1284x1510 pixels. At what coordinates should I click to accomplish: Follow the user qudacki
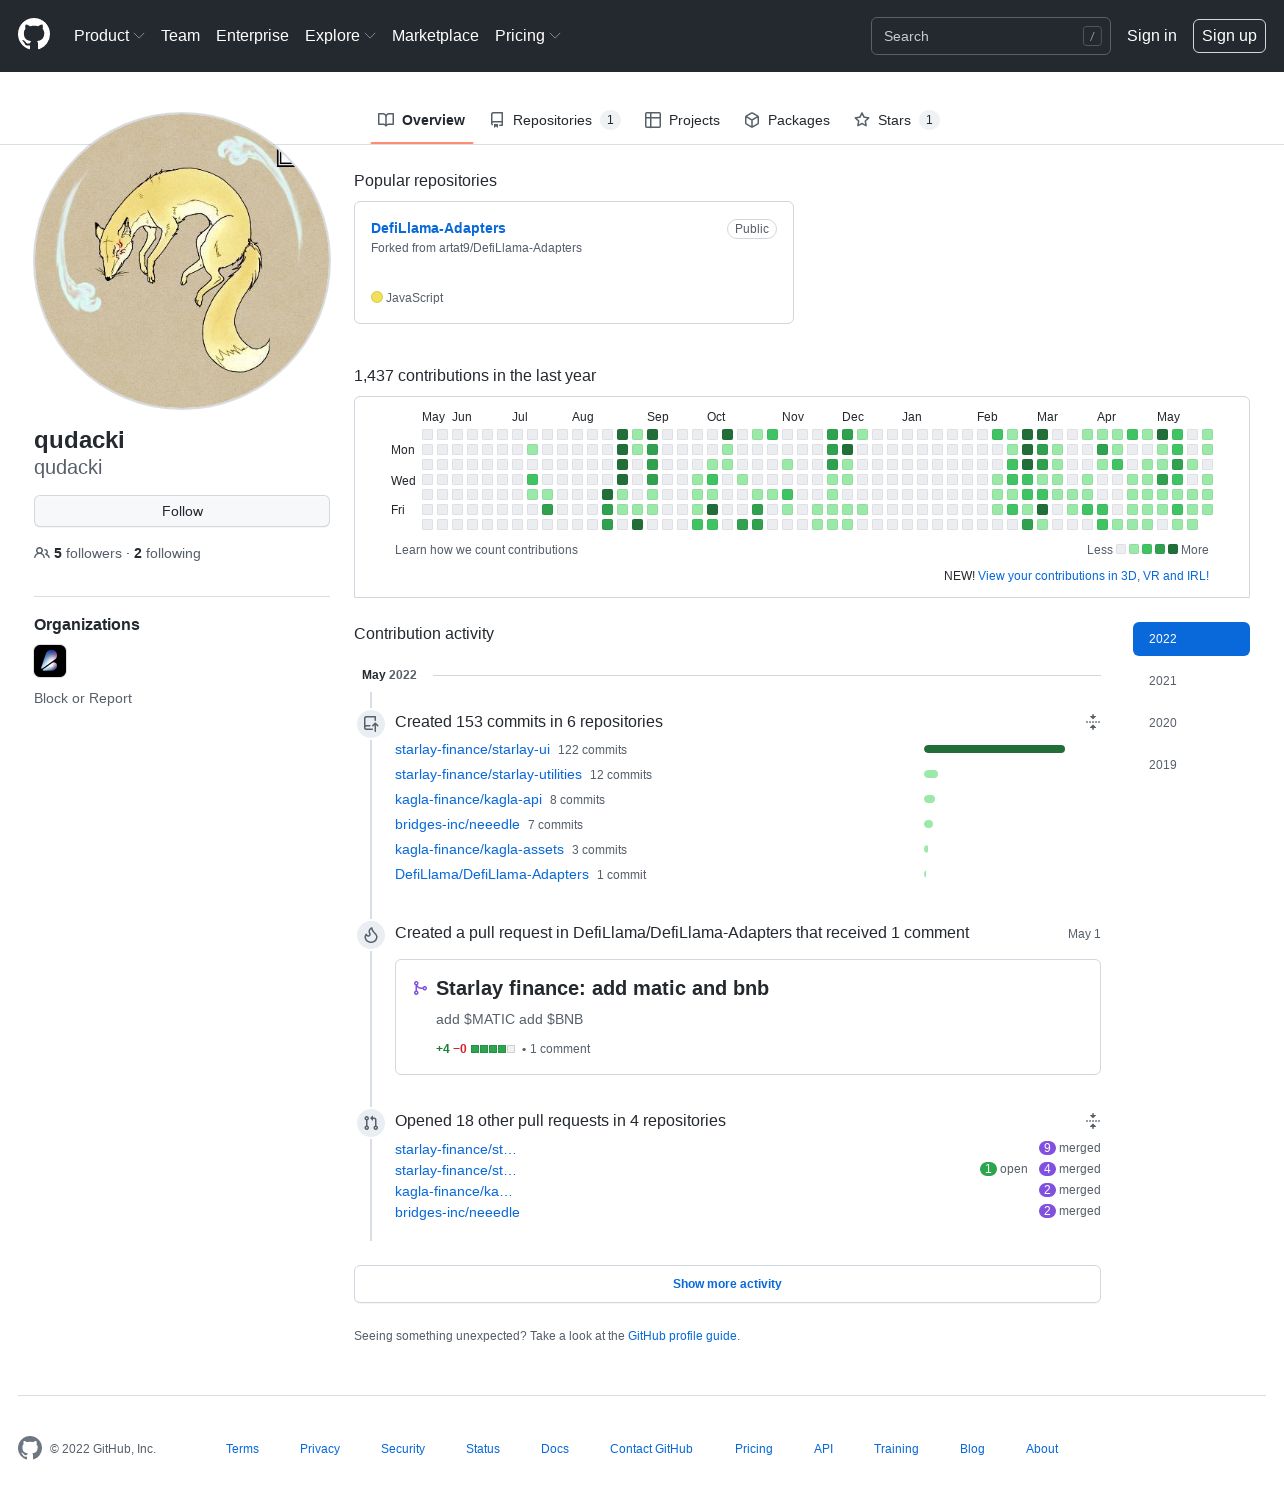[182, 511]
